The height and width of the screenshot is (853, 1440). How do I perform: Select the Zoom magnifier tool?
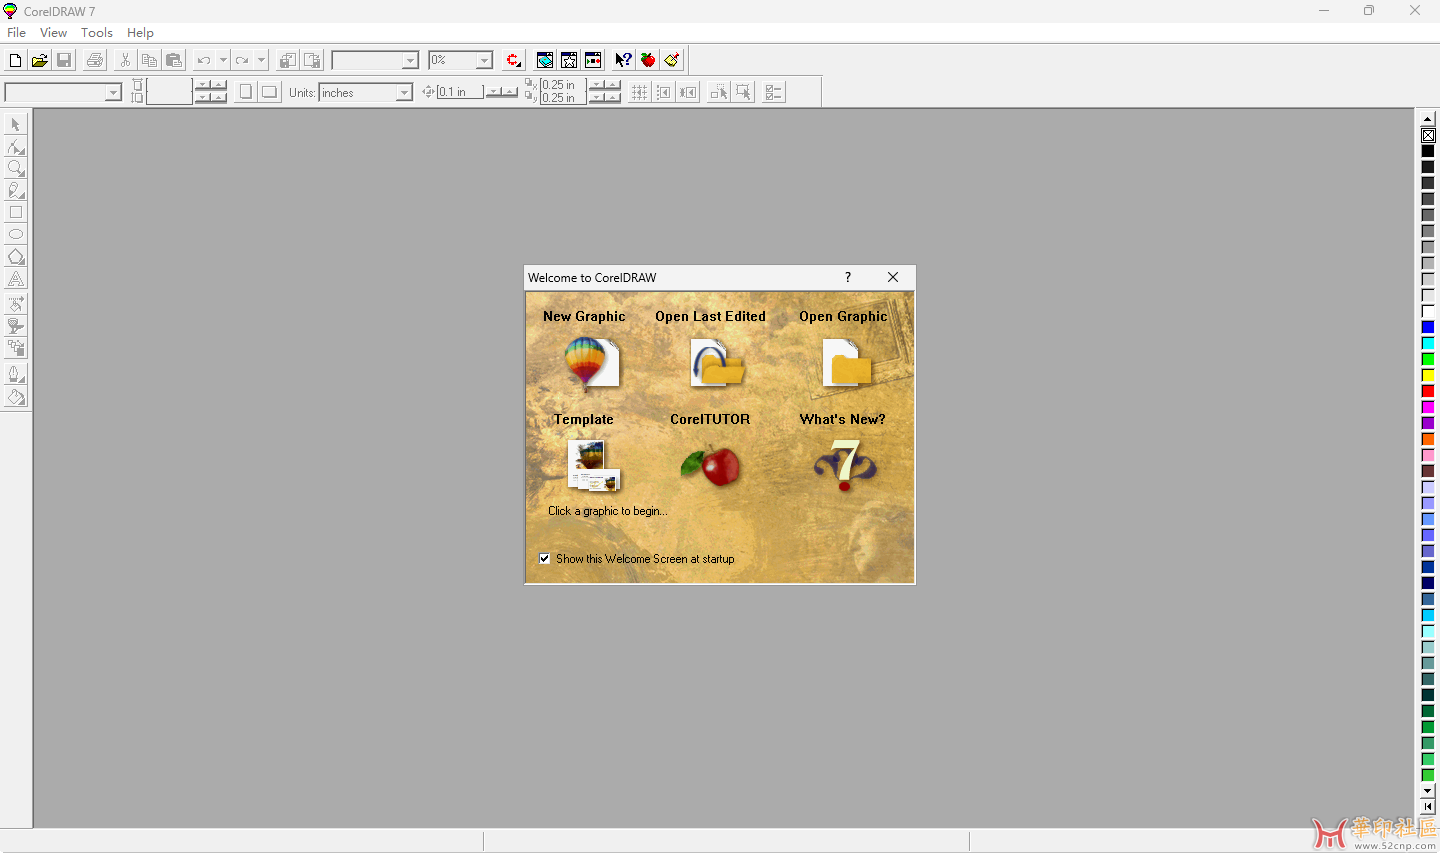(16, 168)
